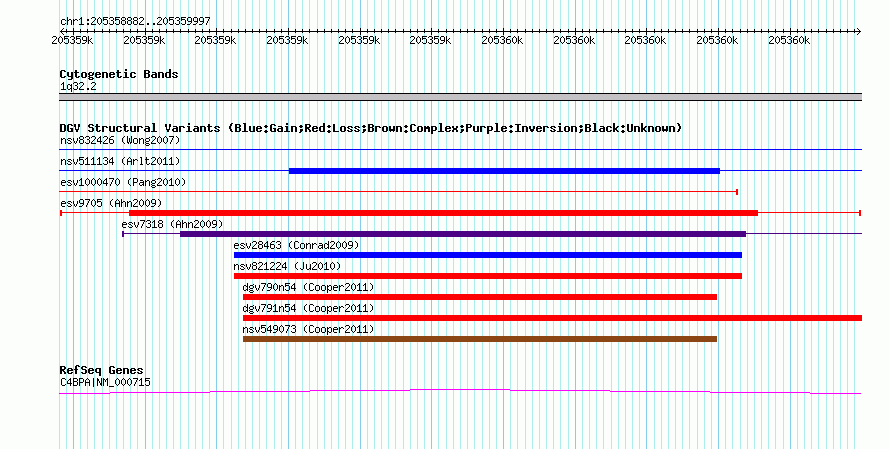This screenshot has height=449, width=890.
Task: Click the thin red line of esv1000470
Action: tap(398, 192)
